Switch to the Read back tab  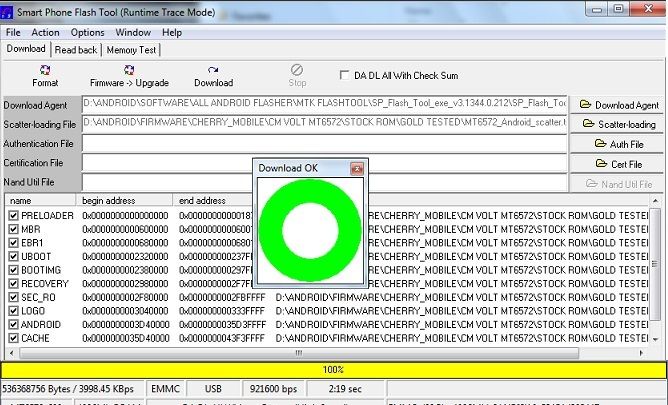pyautogui.click(x=76, y=49)
